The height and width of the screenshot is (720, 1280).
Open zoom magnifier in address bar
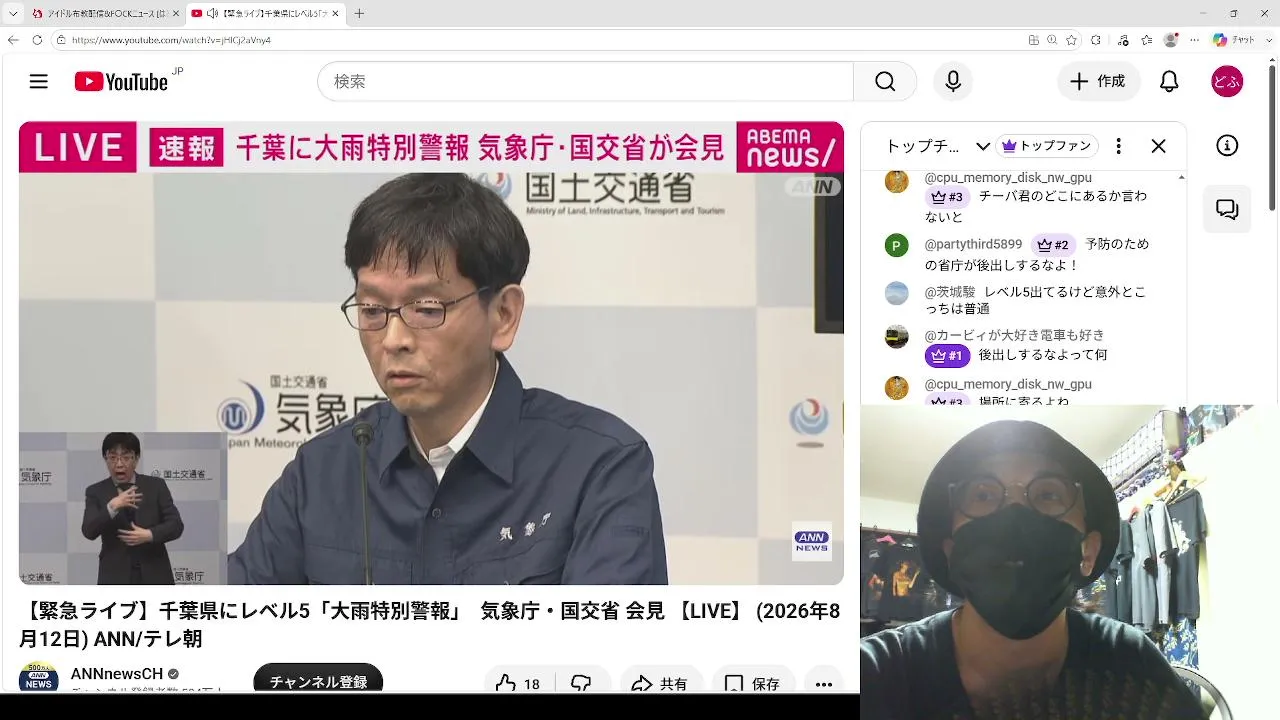1052,40
